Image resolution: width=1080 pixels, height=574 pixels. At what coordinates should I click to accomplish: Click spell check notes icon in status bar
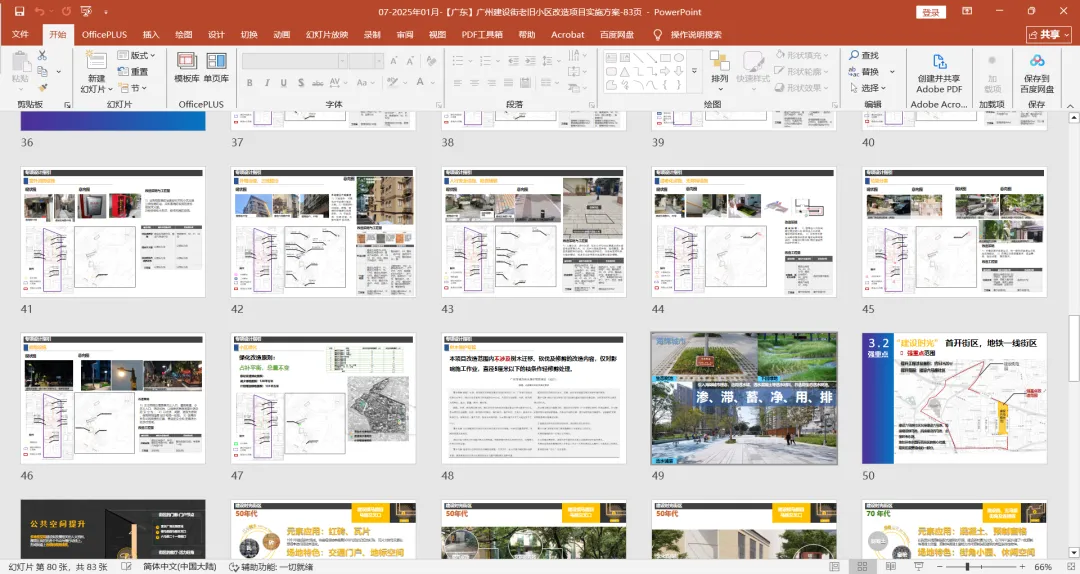pos(127,566)
